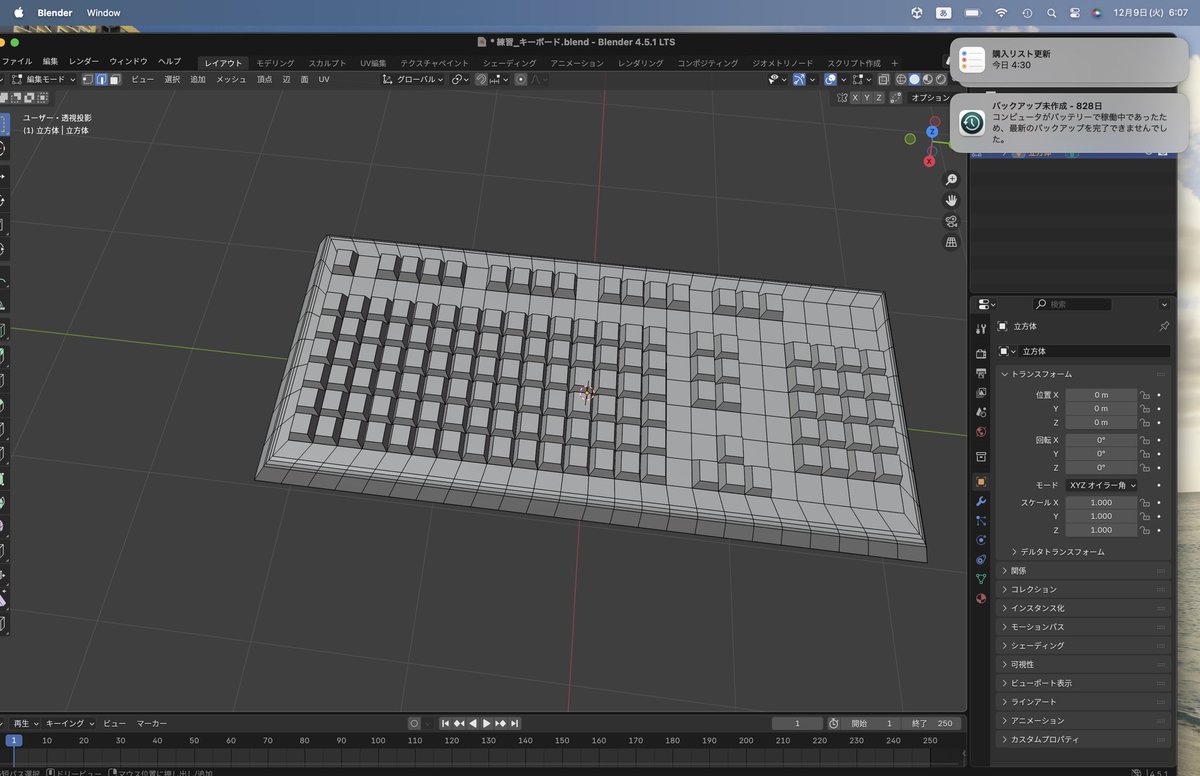The height and width of the screenshot is (776, 1200).
Task: Click the camera view icon in viewport
Action: point(951,221)
